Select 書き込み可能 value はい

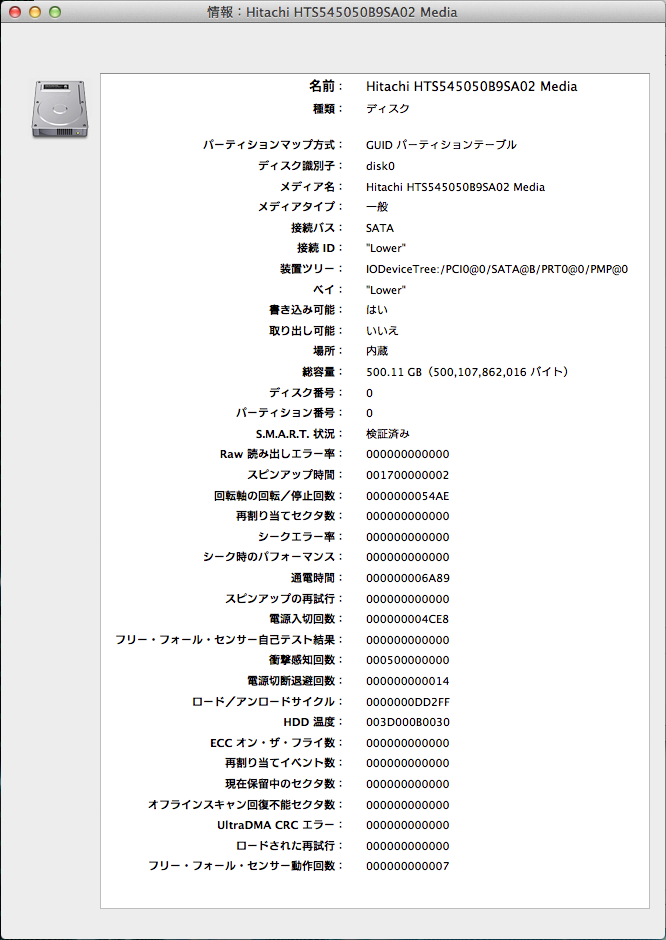tap(376, 310)
